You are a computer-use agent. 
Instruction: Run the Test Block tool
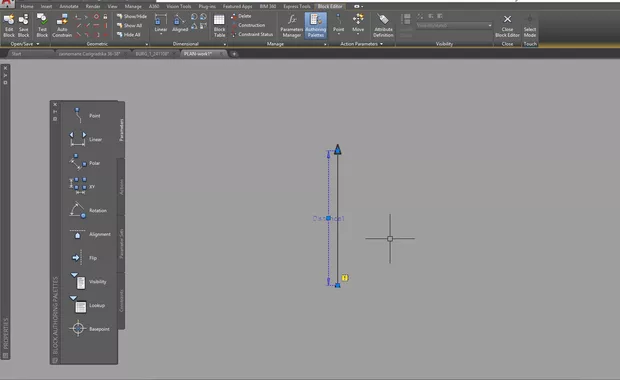click(42, 25)
